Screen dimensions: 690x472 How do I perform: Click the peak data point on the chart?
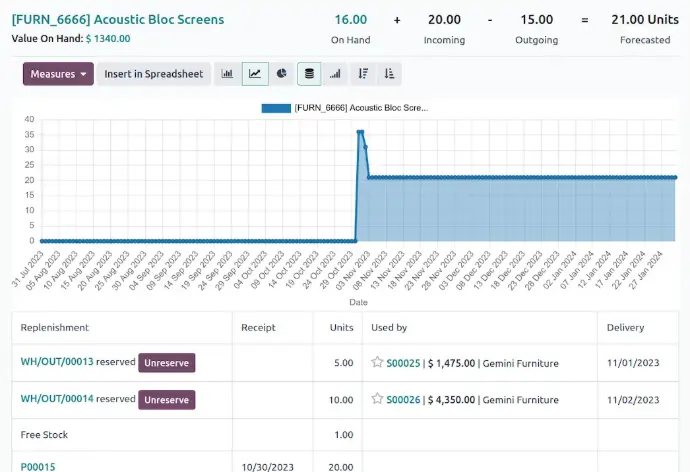click(360, 132)
